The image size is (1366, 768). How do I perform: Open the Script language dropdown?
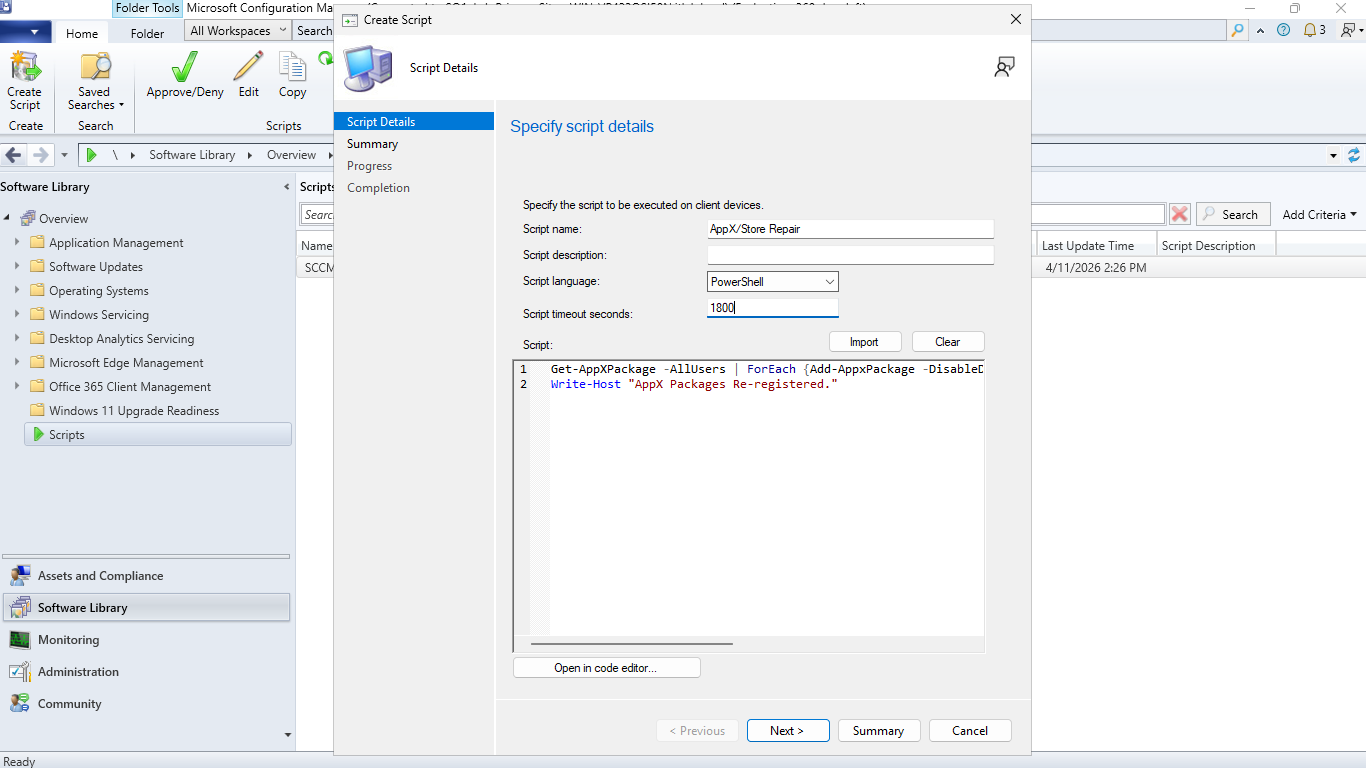[x=773, y=282]
